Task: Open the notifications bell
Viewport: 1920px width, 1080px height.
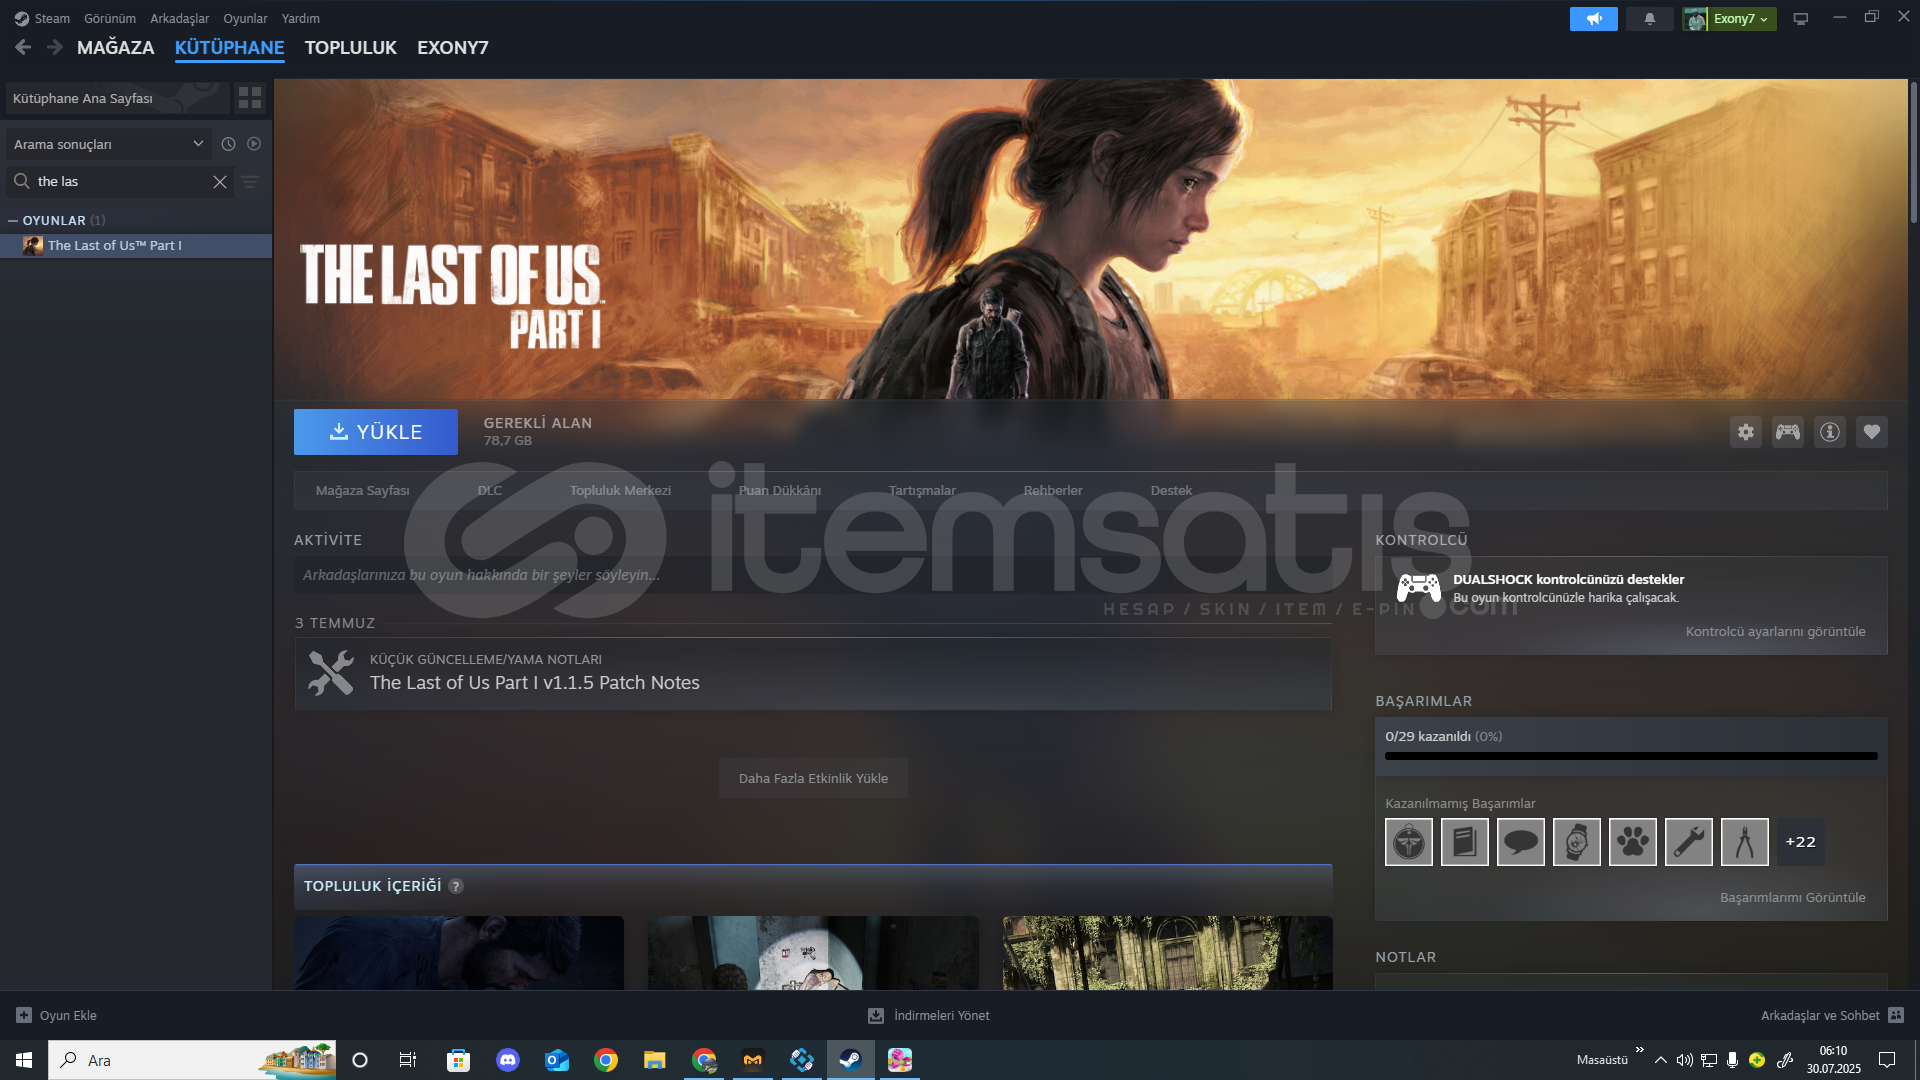Action: (1650, 19)
